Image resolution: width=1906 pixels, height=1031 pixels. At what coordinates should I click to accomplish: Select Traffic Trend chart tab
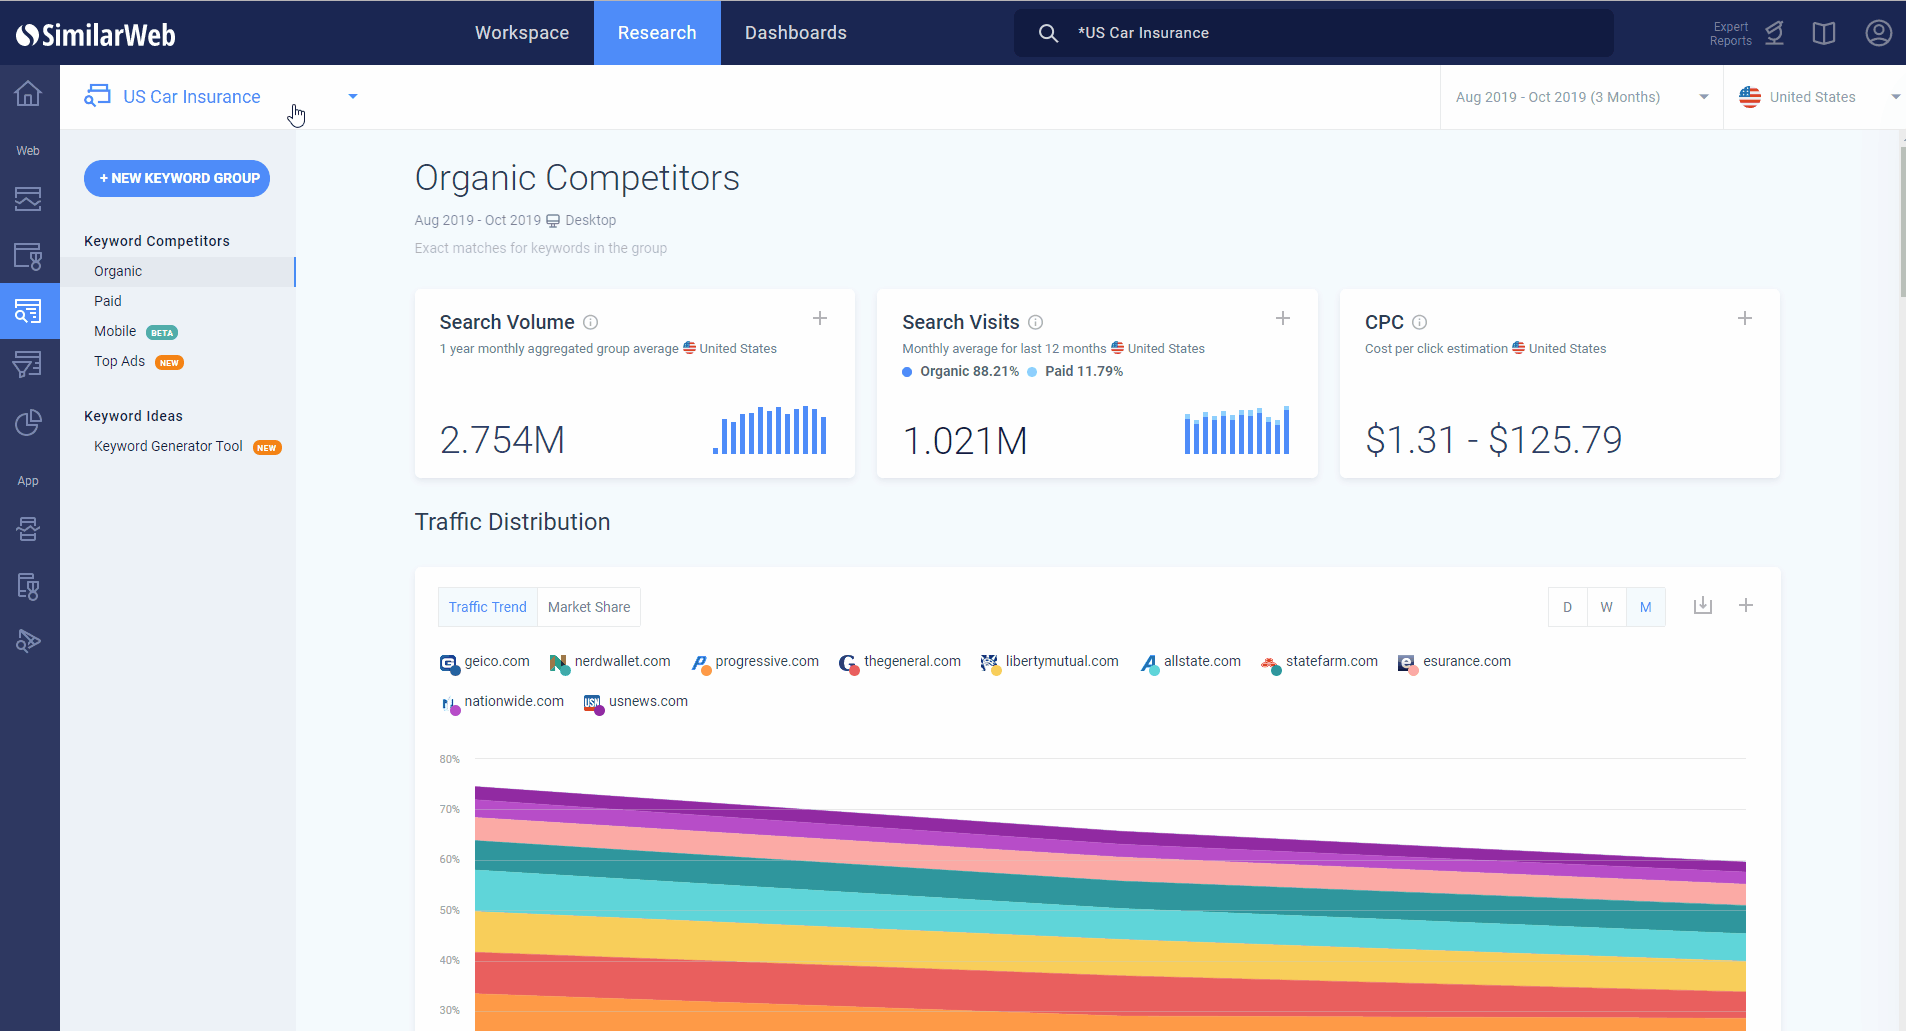488,607
